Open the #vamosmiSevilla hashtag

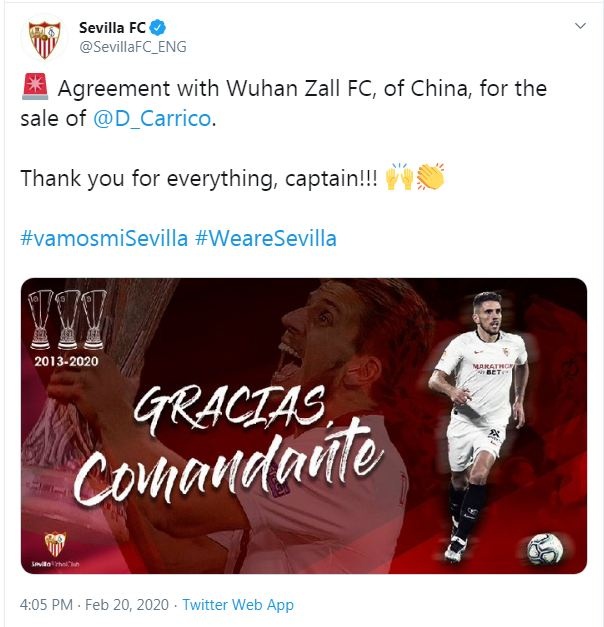pyautogui.click(x=104, y=238)
